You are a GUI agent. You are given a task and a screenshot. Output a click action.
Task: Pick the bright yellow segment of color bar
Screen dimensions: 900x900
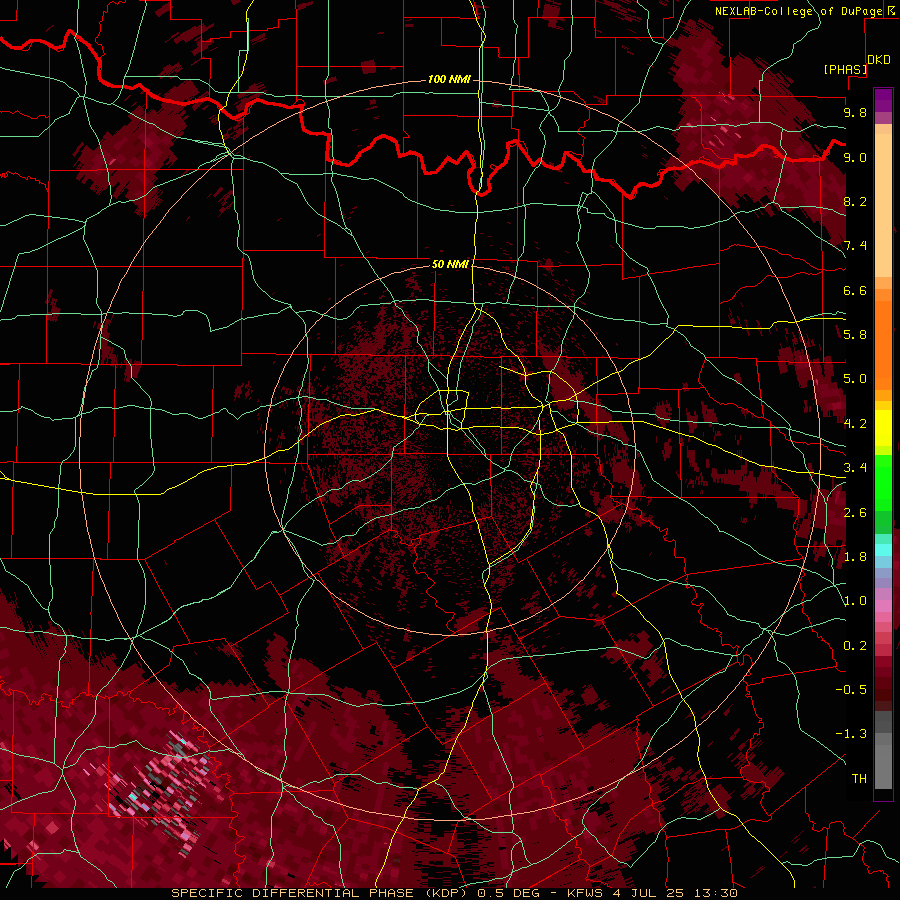point(883,428)
